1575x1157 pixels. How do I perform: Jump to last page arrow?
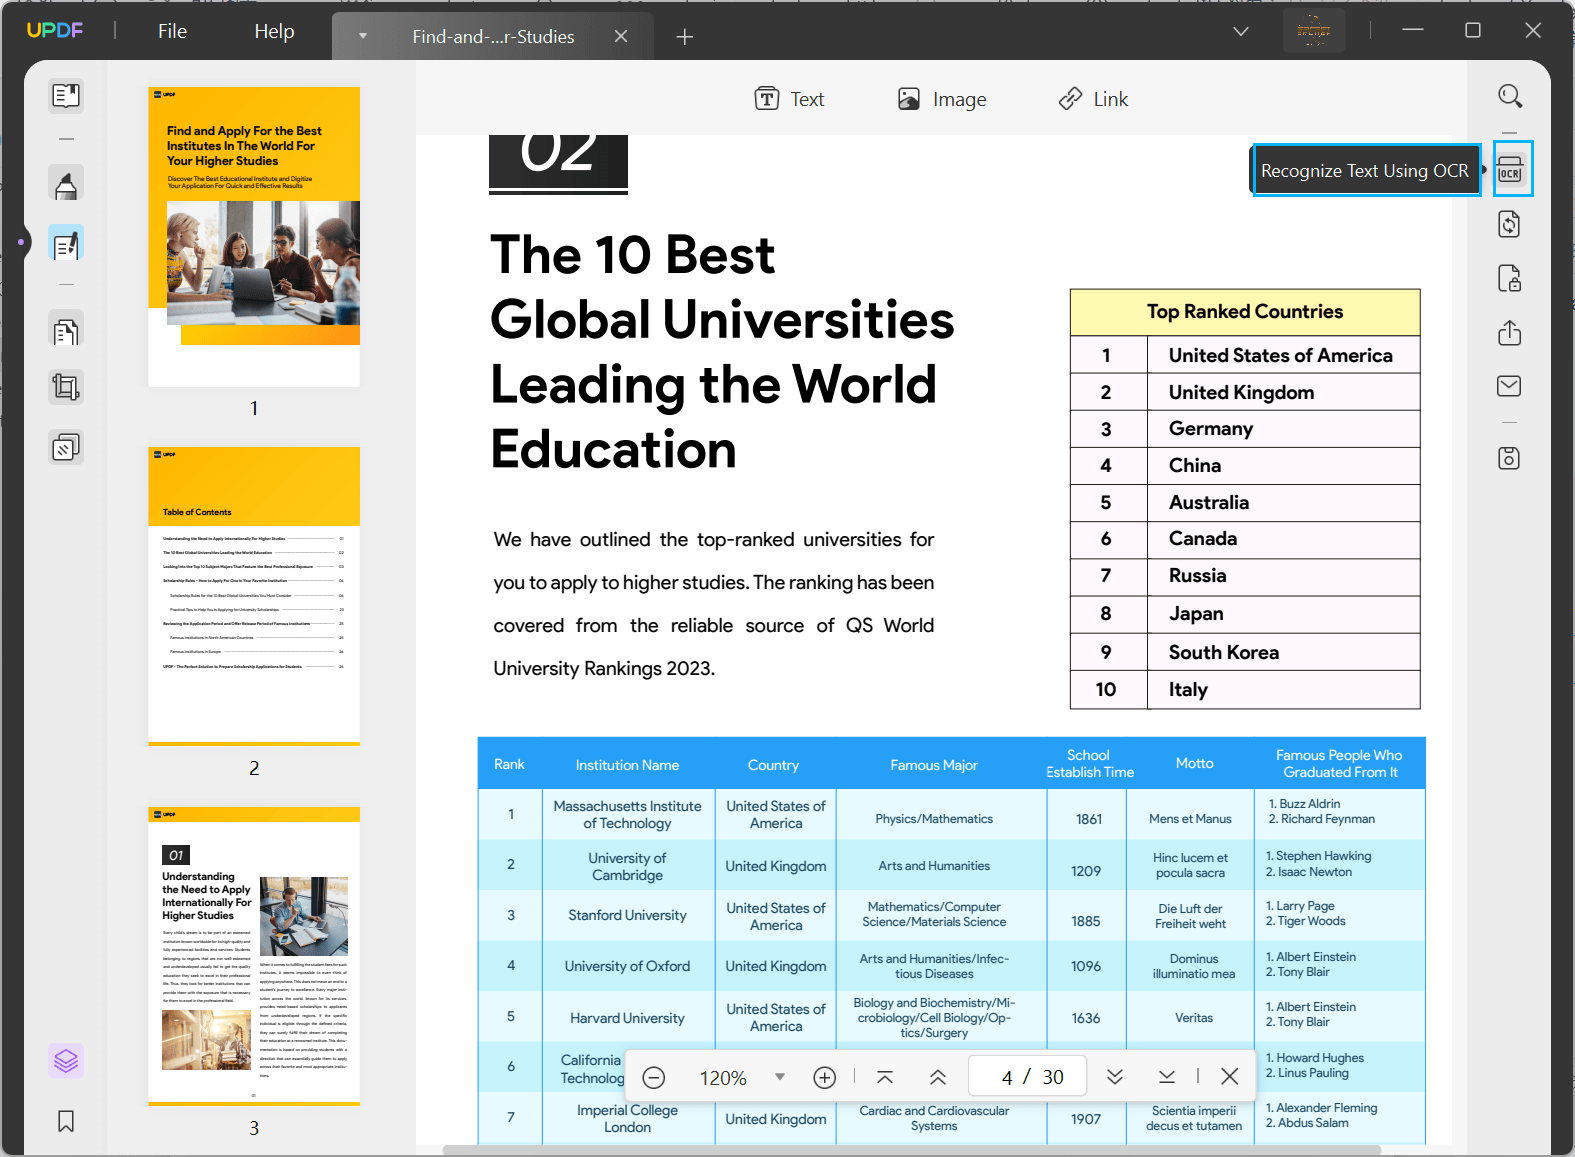click(1167, 1077)
